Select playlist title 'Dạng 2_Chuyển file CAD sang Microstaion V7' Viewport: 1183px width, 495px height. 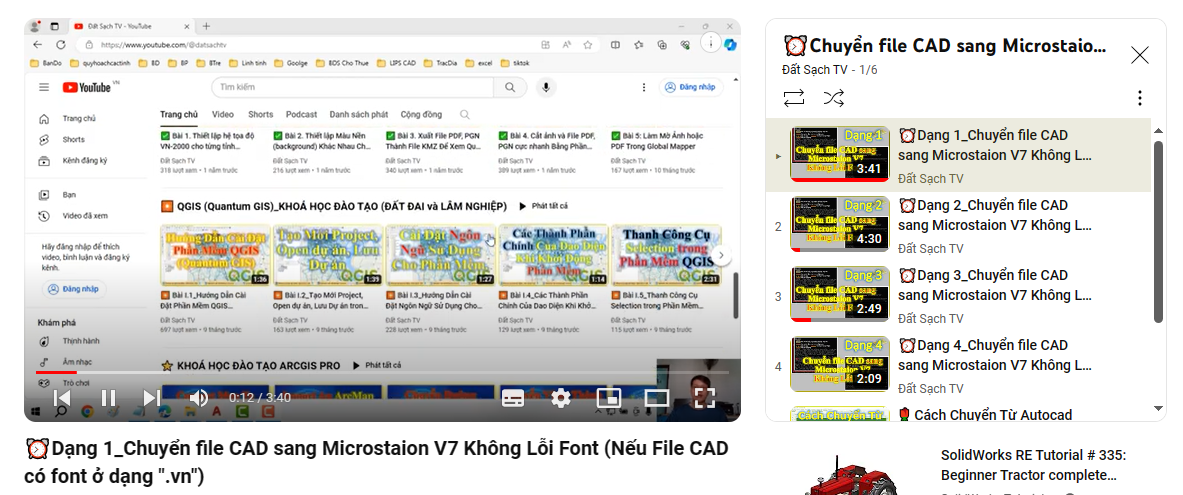point(995,215)
